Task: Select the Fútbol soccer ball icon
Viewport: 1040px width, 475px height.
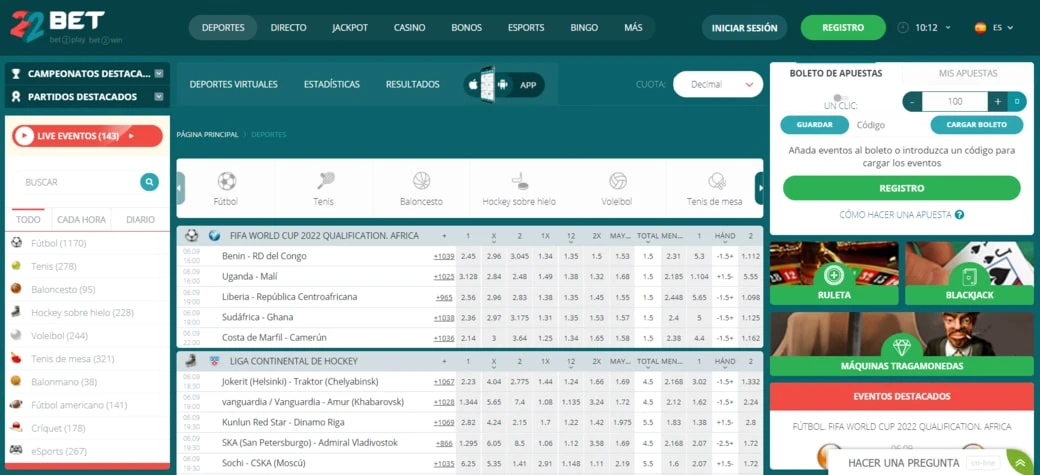Action: tap(226, 181)
